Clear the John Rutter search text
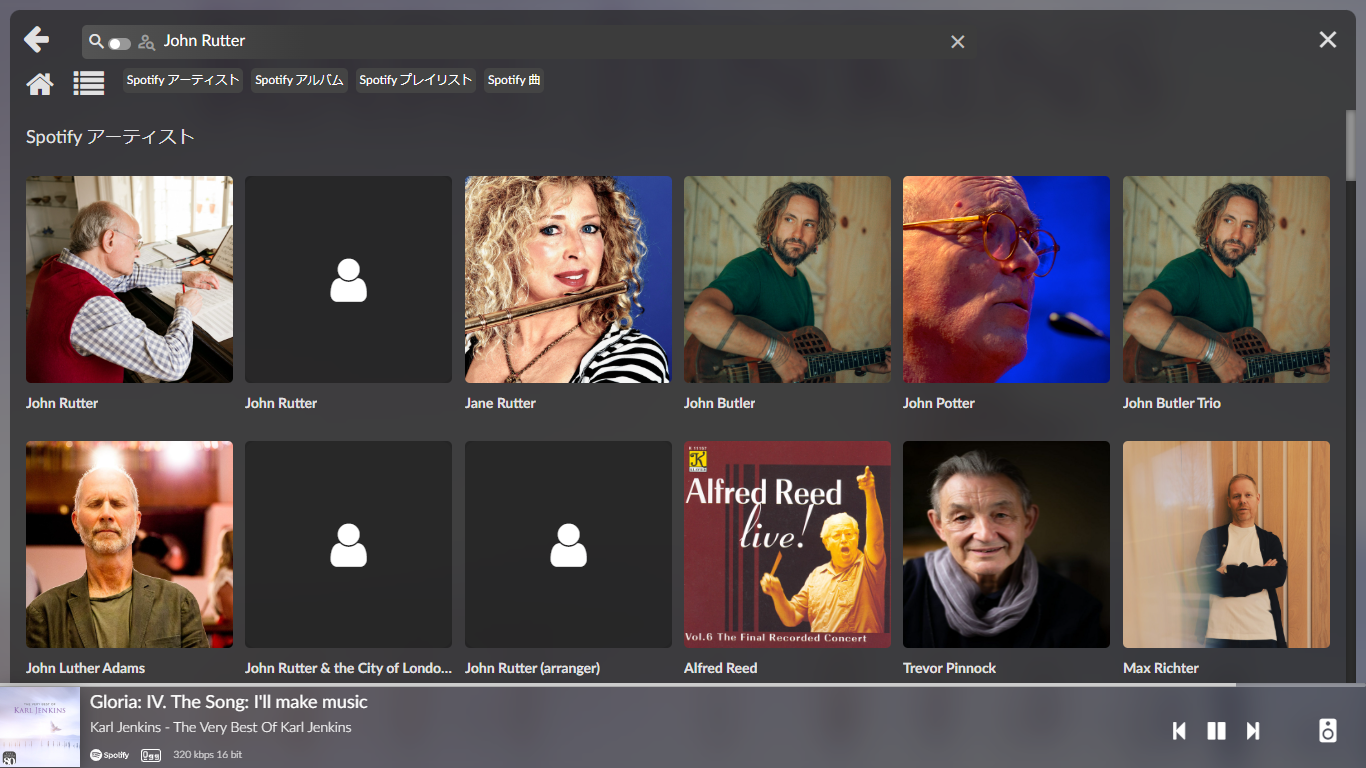 pos(957,42)
